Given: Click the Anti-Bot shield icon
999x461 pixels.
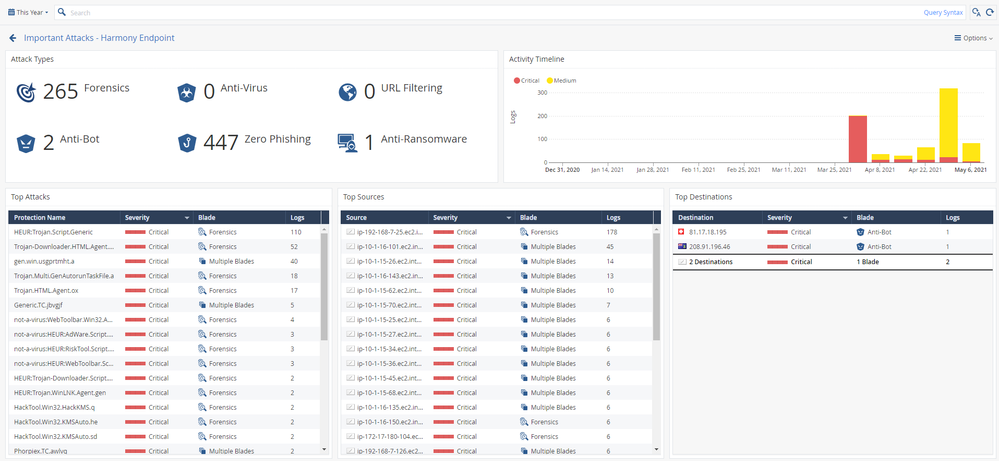Looking at the screenshot, I should [25, 144].
